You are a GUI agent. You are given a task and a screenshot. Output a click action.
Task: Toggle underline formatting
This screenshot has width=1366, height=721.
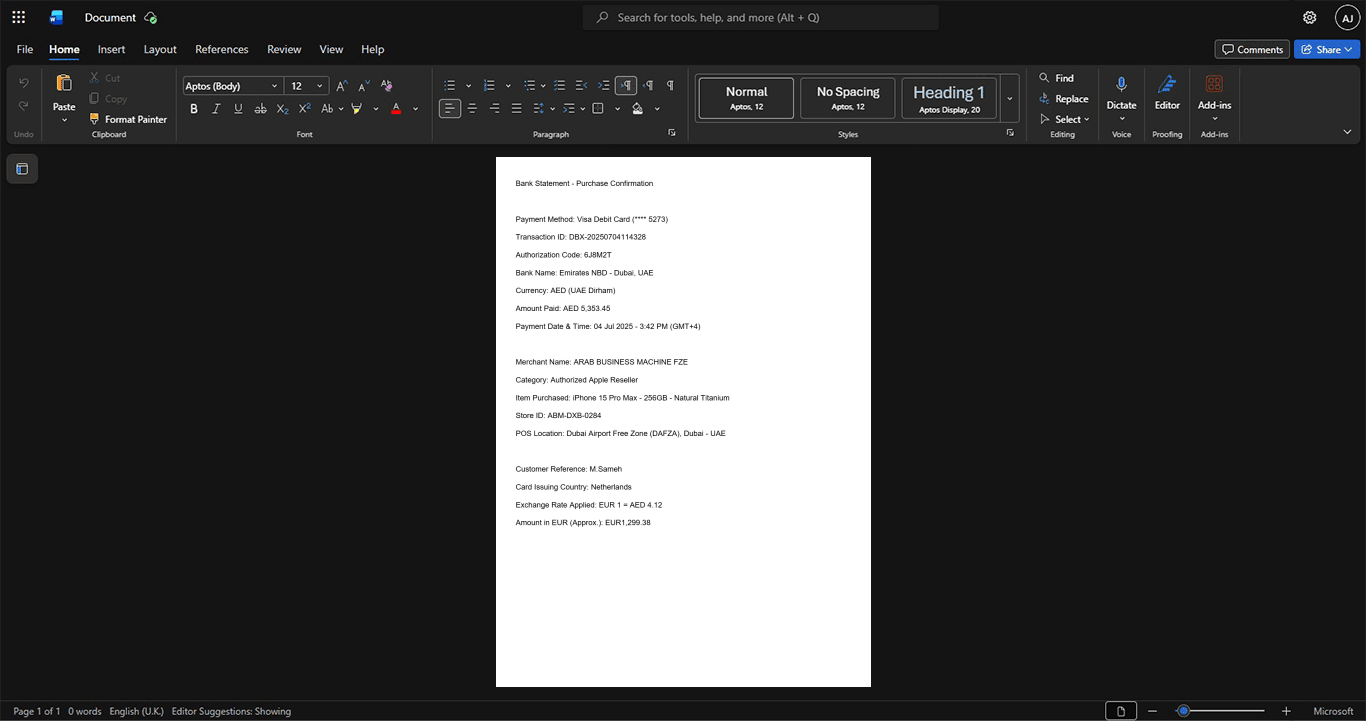[x=238, y=109]
